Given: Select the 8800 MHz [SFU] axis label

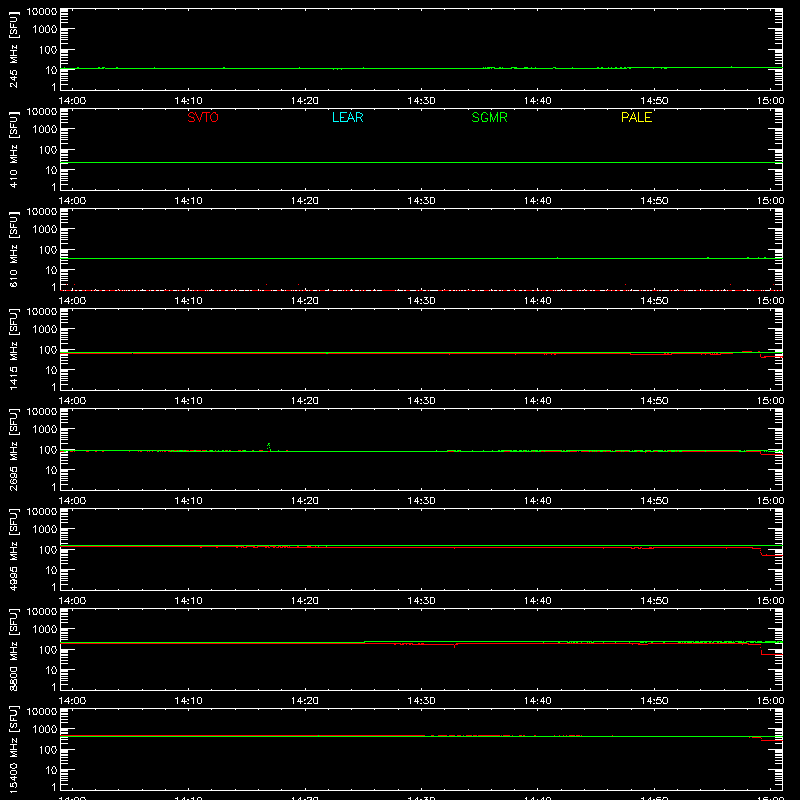Looking at the screenshot, I should tap(13, 650).
